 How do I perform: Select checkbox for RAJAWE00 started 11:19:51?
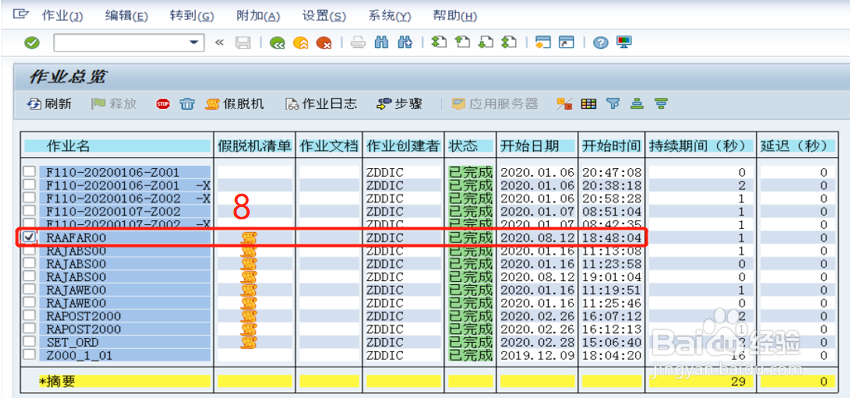29,289
